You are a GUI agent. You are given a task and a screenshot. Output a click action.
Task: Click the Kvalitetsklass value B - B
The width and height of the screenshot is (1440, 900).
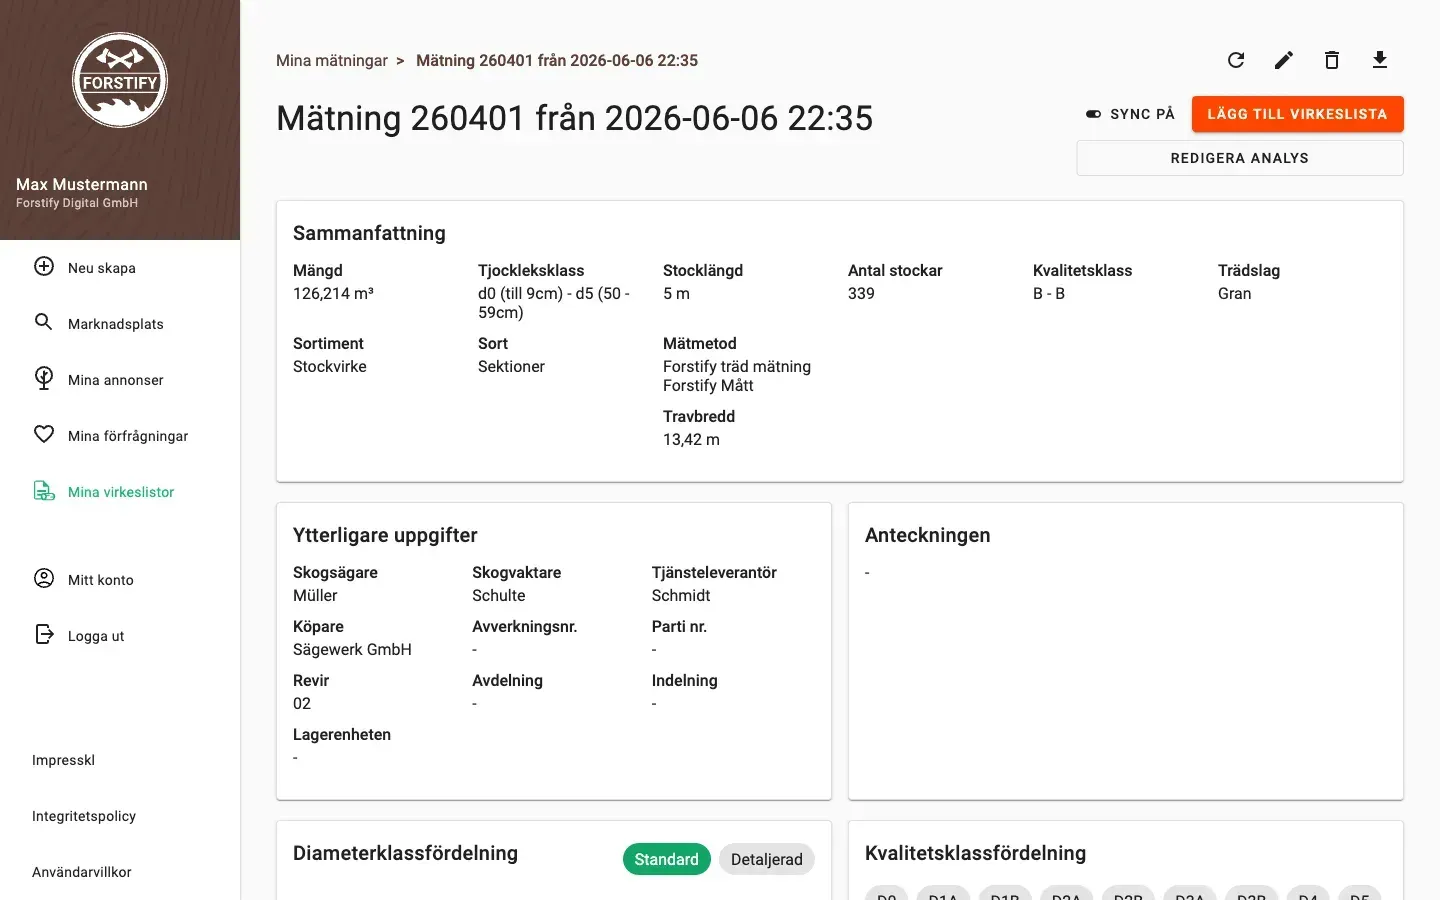pyautogui.click(x=1049, y=293)
